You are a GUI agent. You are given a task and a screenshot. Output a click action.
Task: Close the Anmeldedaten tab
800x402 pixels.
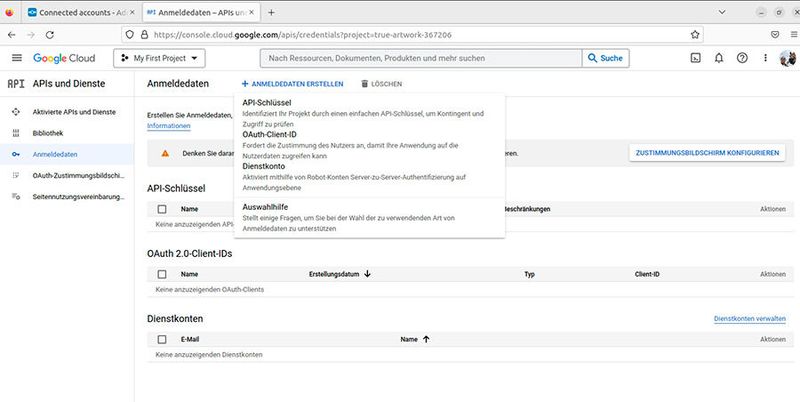point(252,13)
